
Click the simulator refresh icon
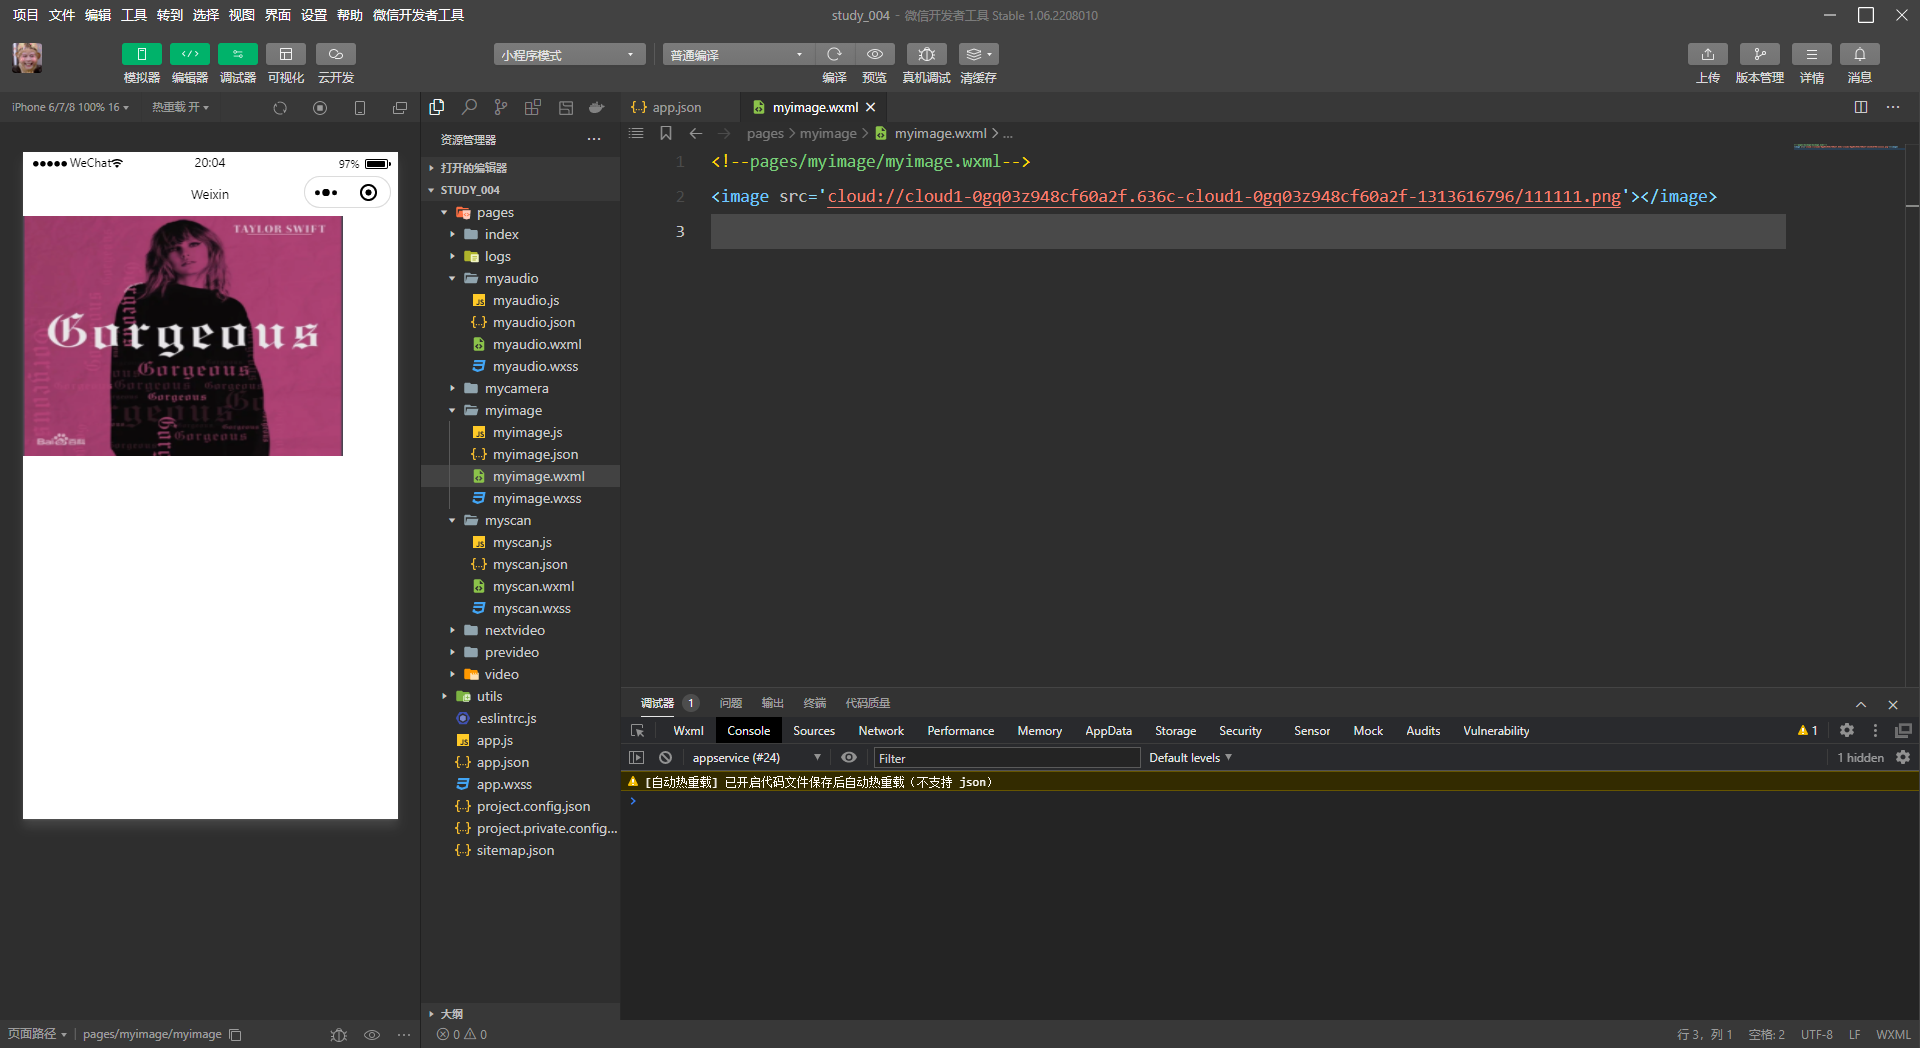coord(280,108)
